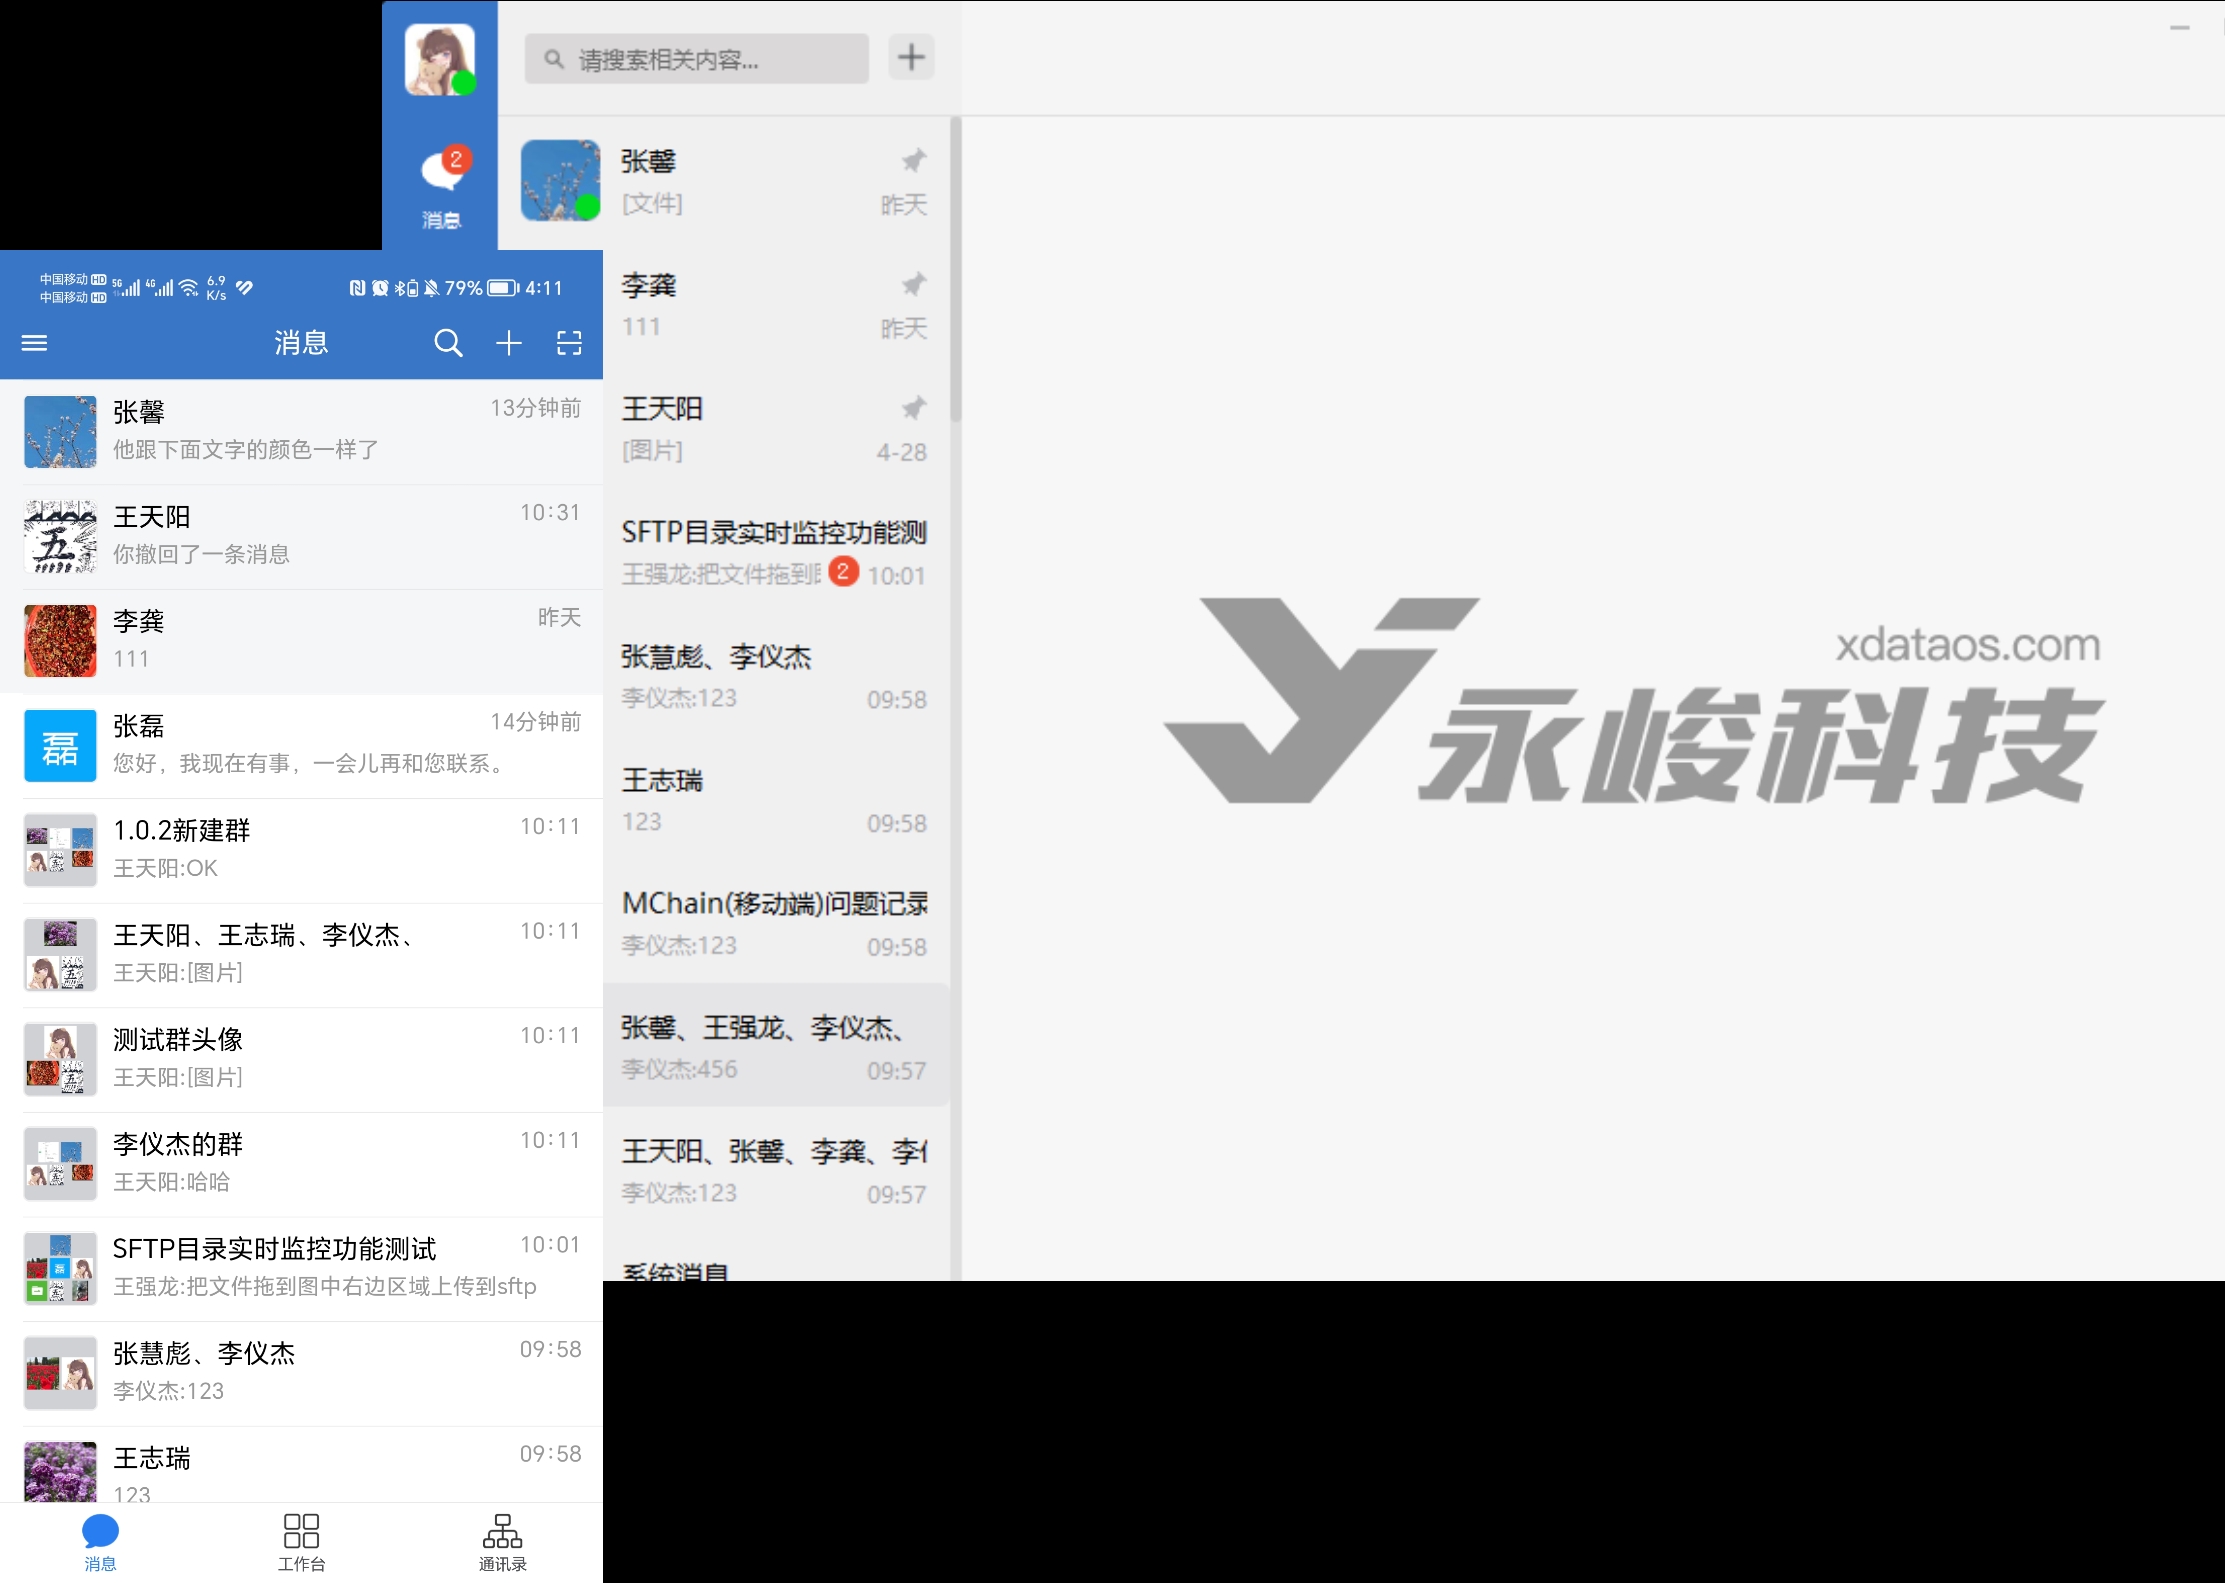Image resolution: width=2225 pixels, height=1583 pixels.
Task: Click the pin icon on desktop 李龚 chat
Action: (x=913, y=285)
